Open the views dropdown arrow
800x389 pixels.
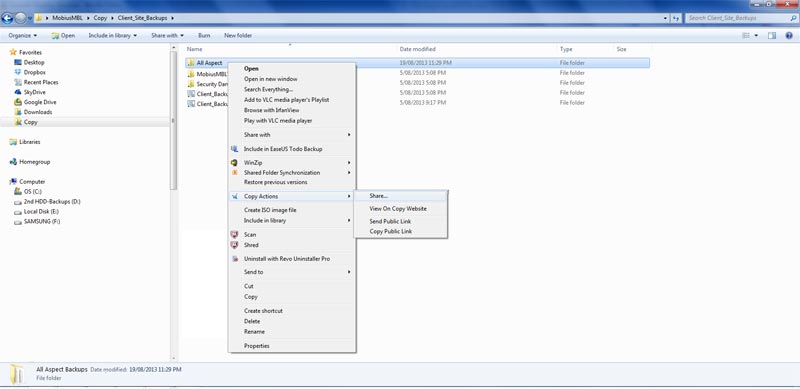tap(756, 36)
